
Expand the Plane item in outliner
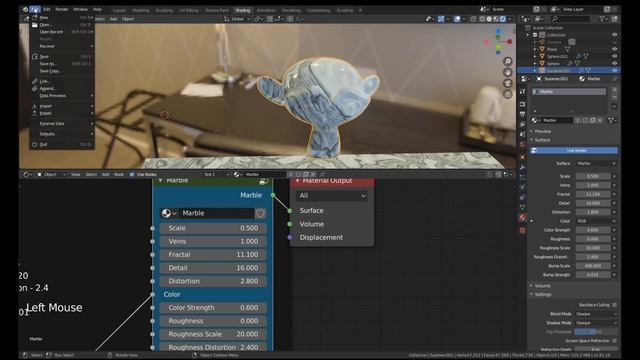point(535,49)
